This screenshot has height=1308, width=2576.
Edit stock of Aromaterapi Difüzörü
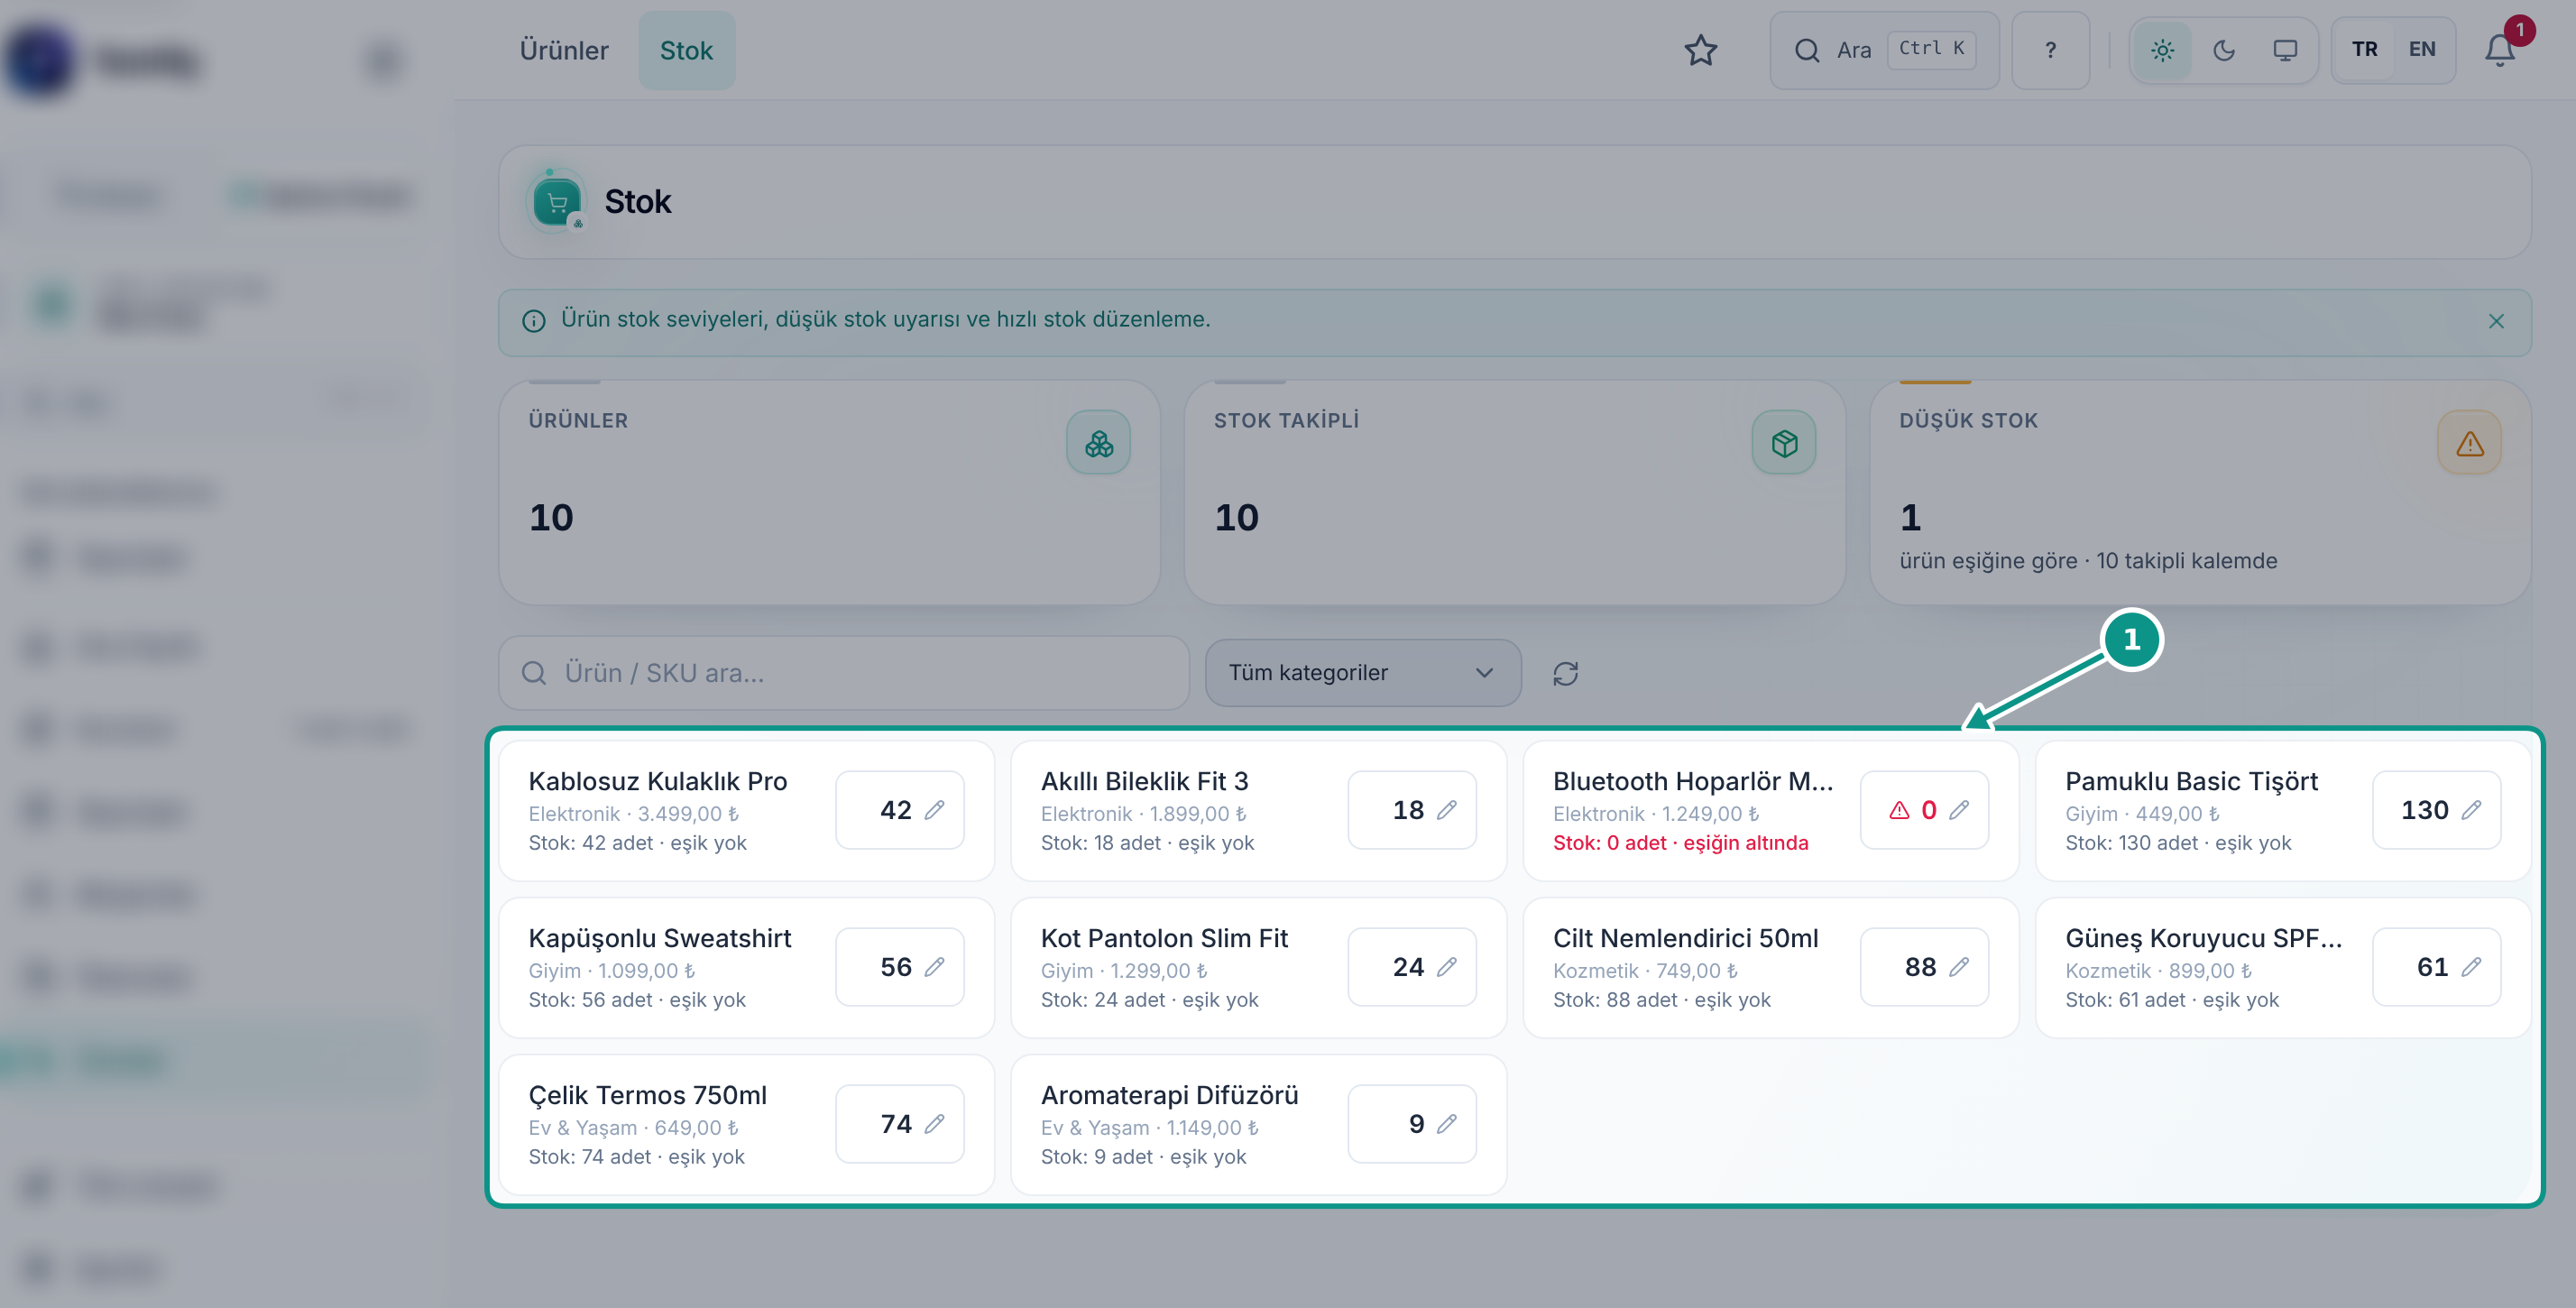point(1411,1124)
